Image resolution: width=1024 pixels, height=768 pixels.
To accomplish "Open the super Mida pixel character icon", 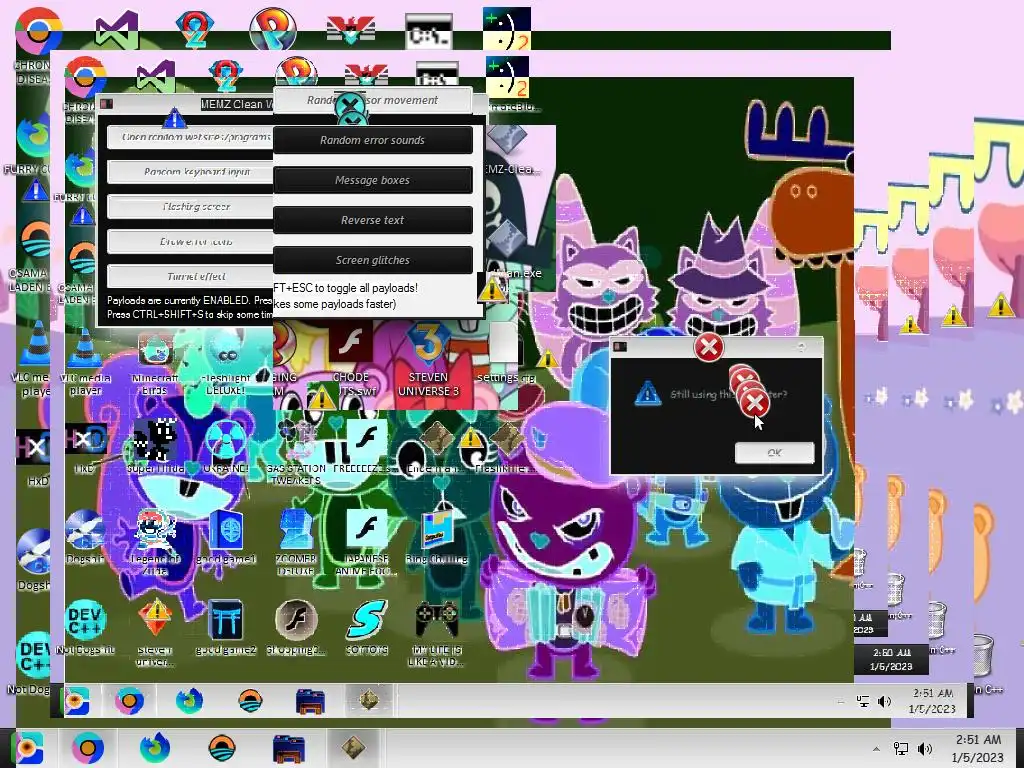I will 155,446.
